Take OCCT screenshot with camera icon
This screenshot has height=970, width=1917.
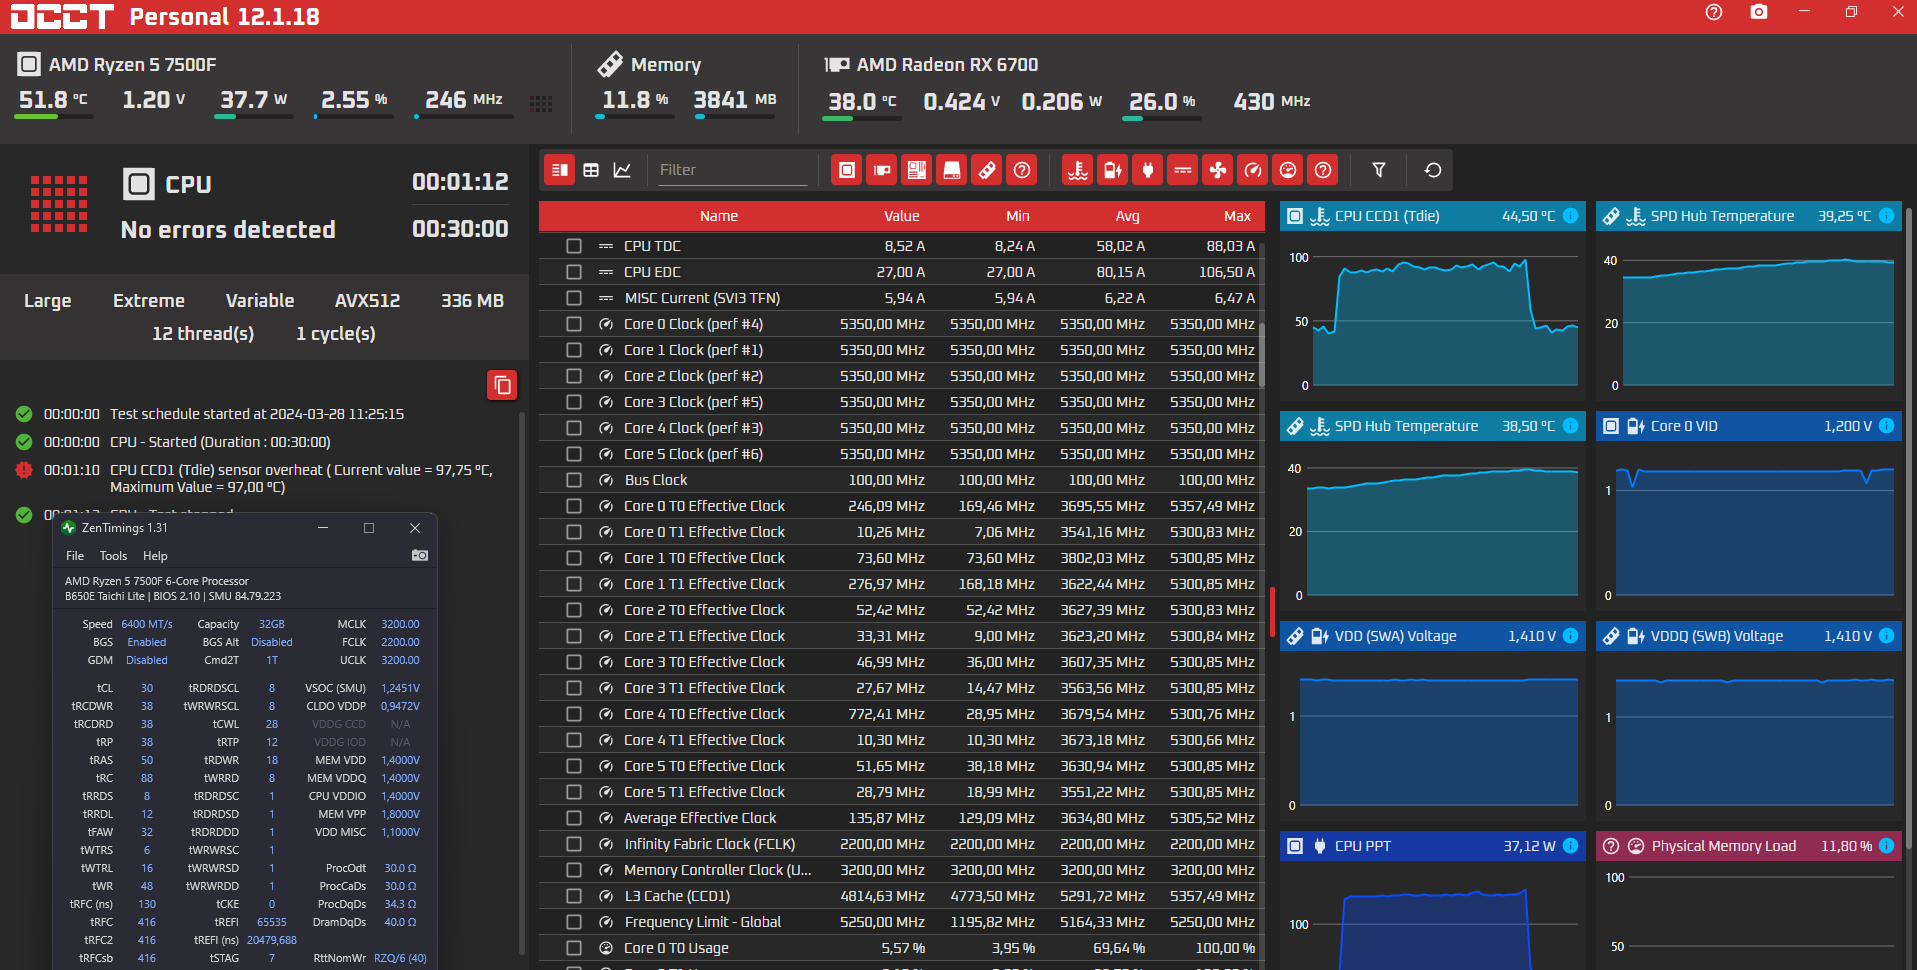(x=1758, y=12)
